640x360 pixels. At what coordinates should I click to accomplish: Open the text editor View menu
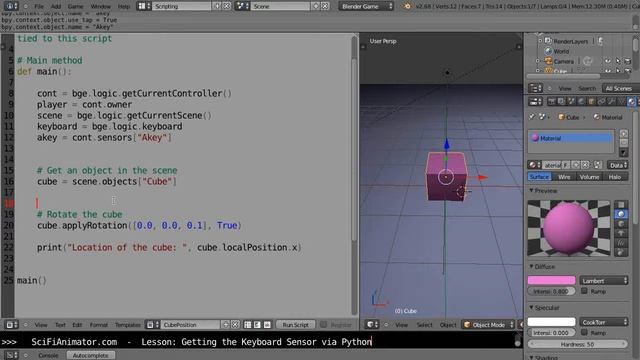[41, 325]
